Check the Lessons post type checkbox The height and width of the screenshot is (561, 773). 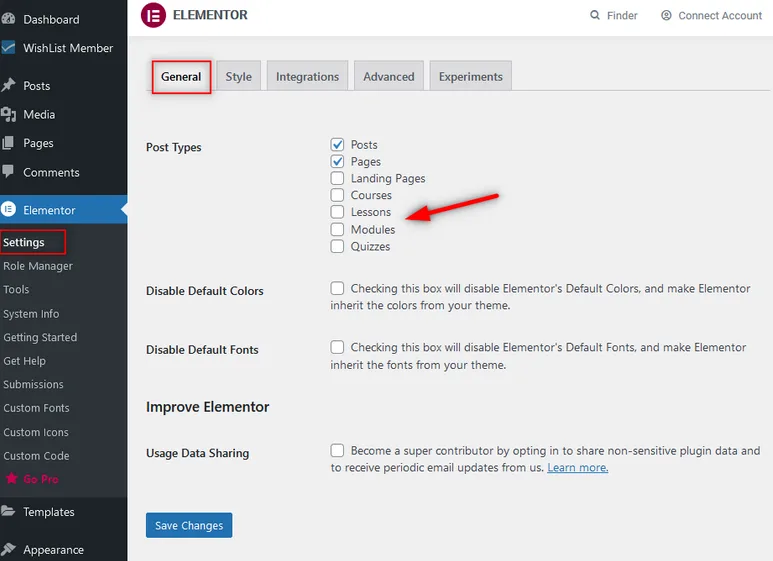click(337, 212)
